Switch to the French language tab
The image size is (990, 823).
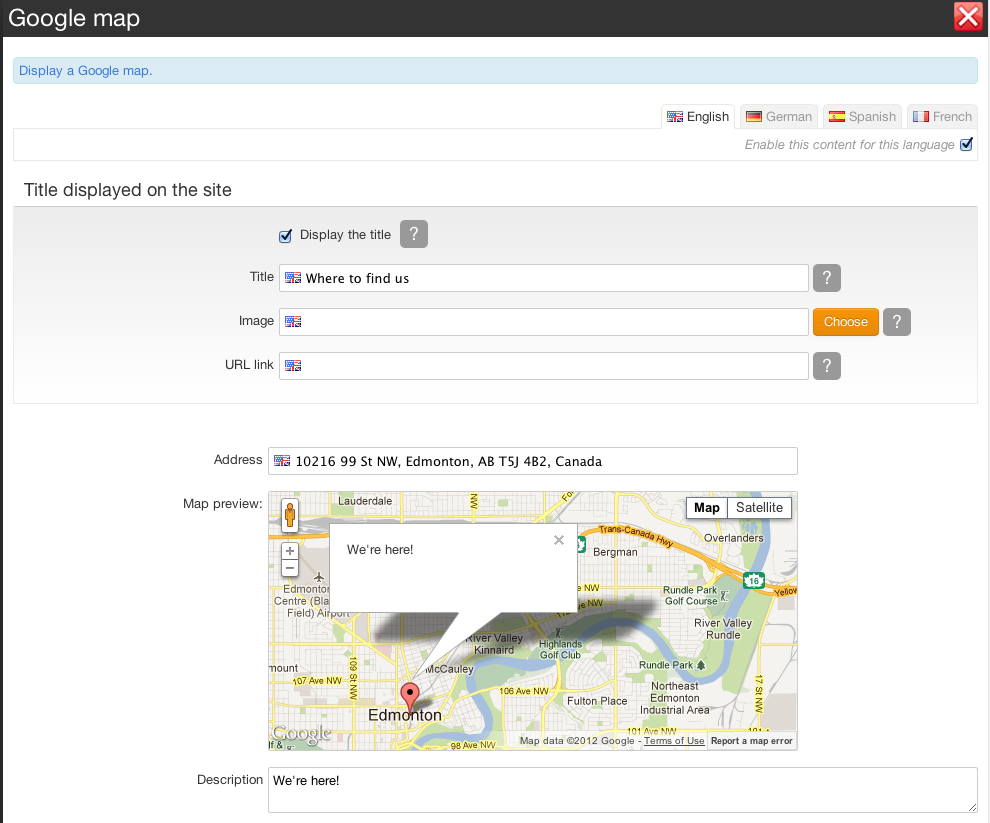942,116
